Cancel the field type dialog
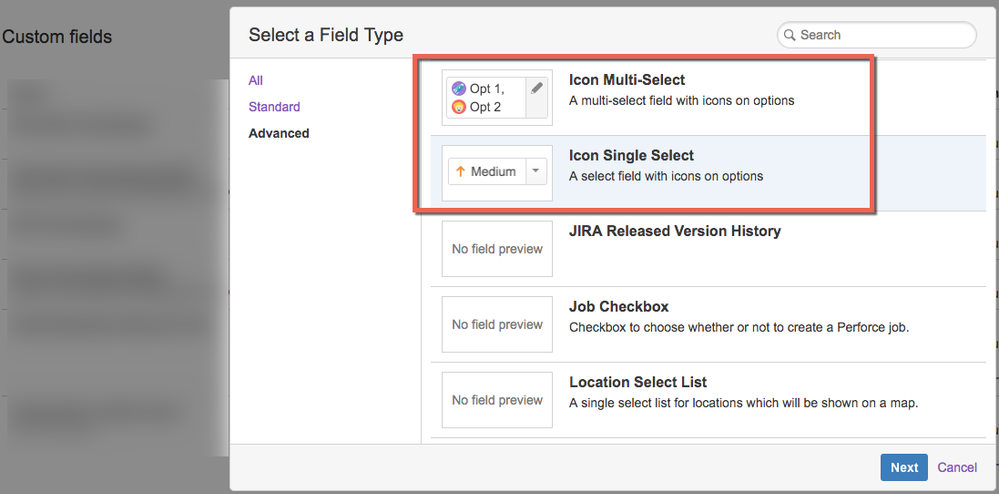 (957, 467)
